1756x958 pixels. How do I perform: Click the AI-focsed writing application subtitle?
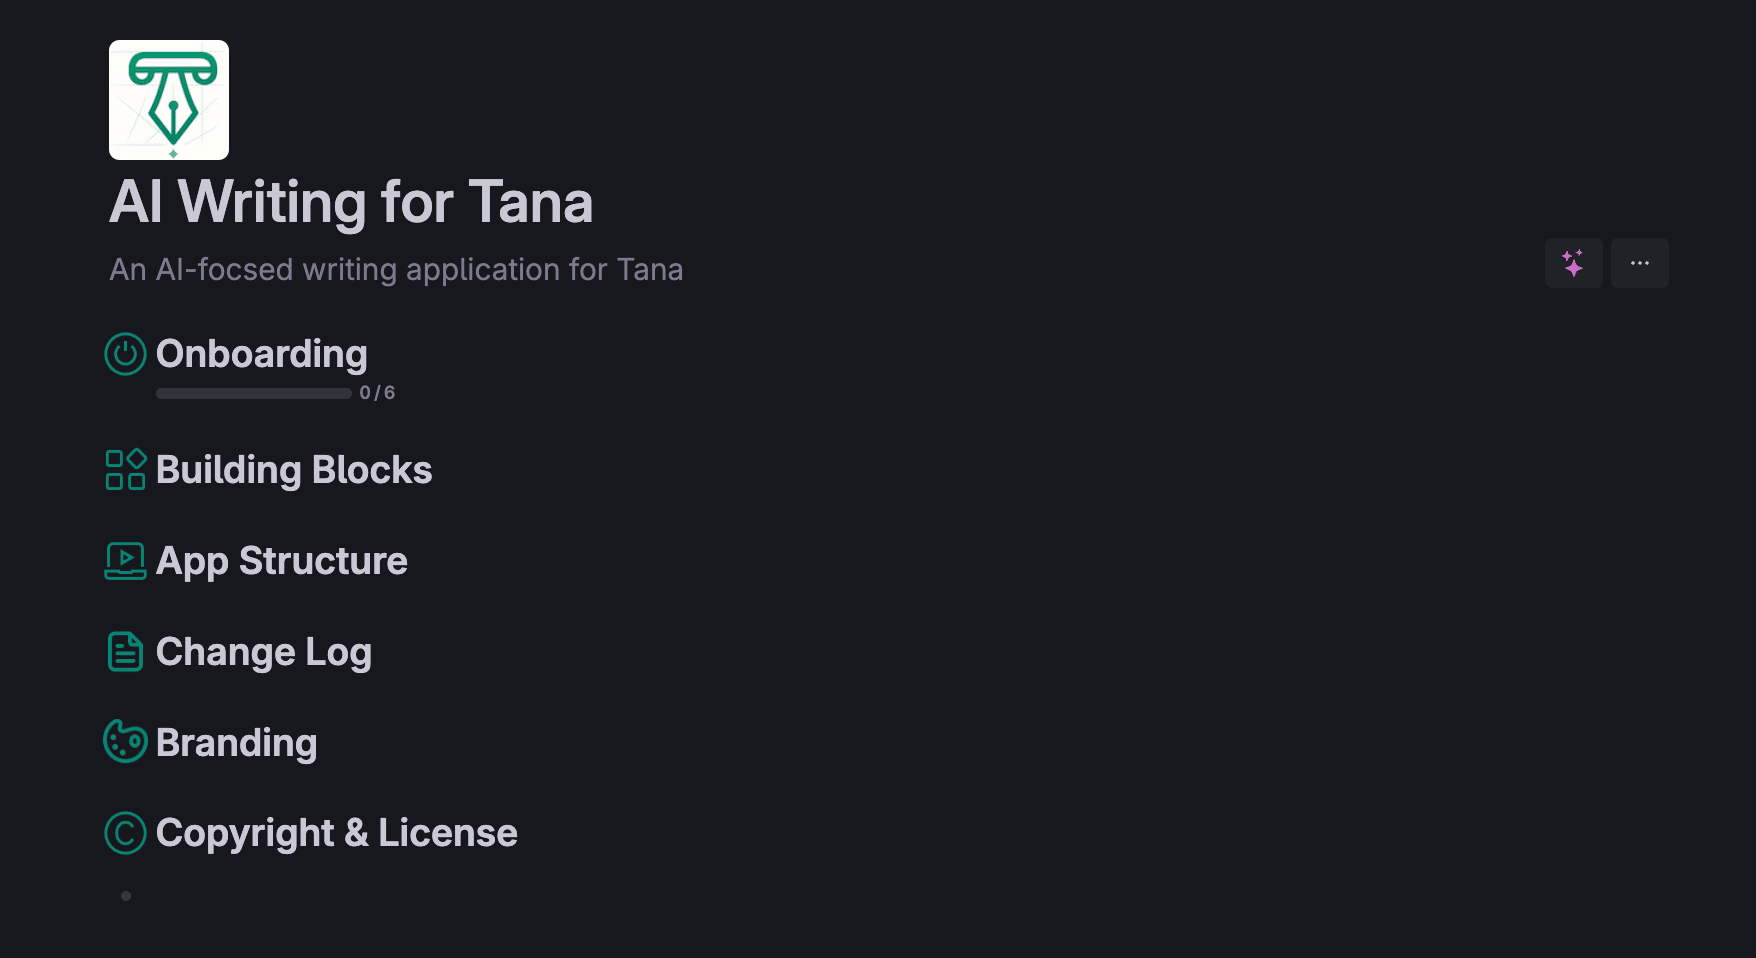tap(396, 269)
